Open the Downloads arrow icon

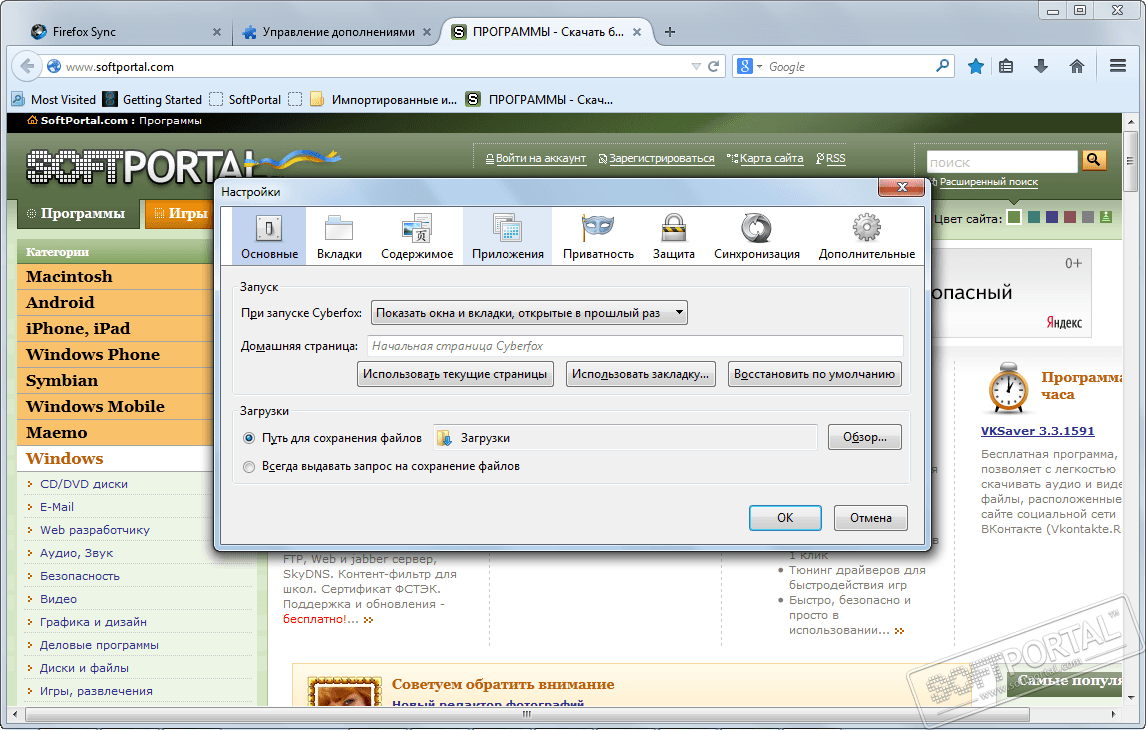coord(1041,66)
